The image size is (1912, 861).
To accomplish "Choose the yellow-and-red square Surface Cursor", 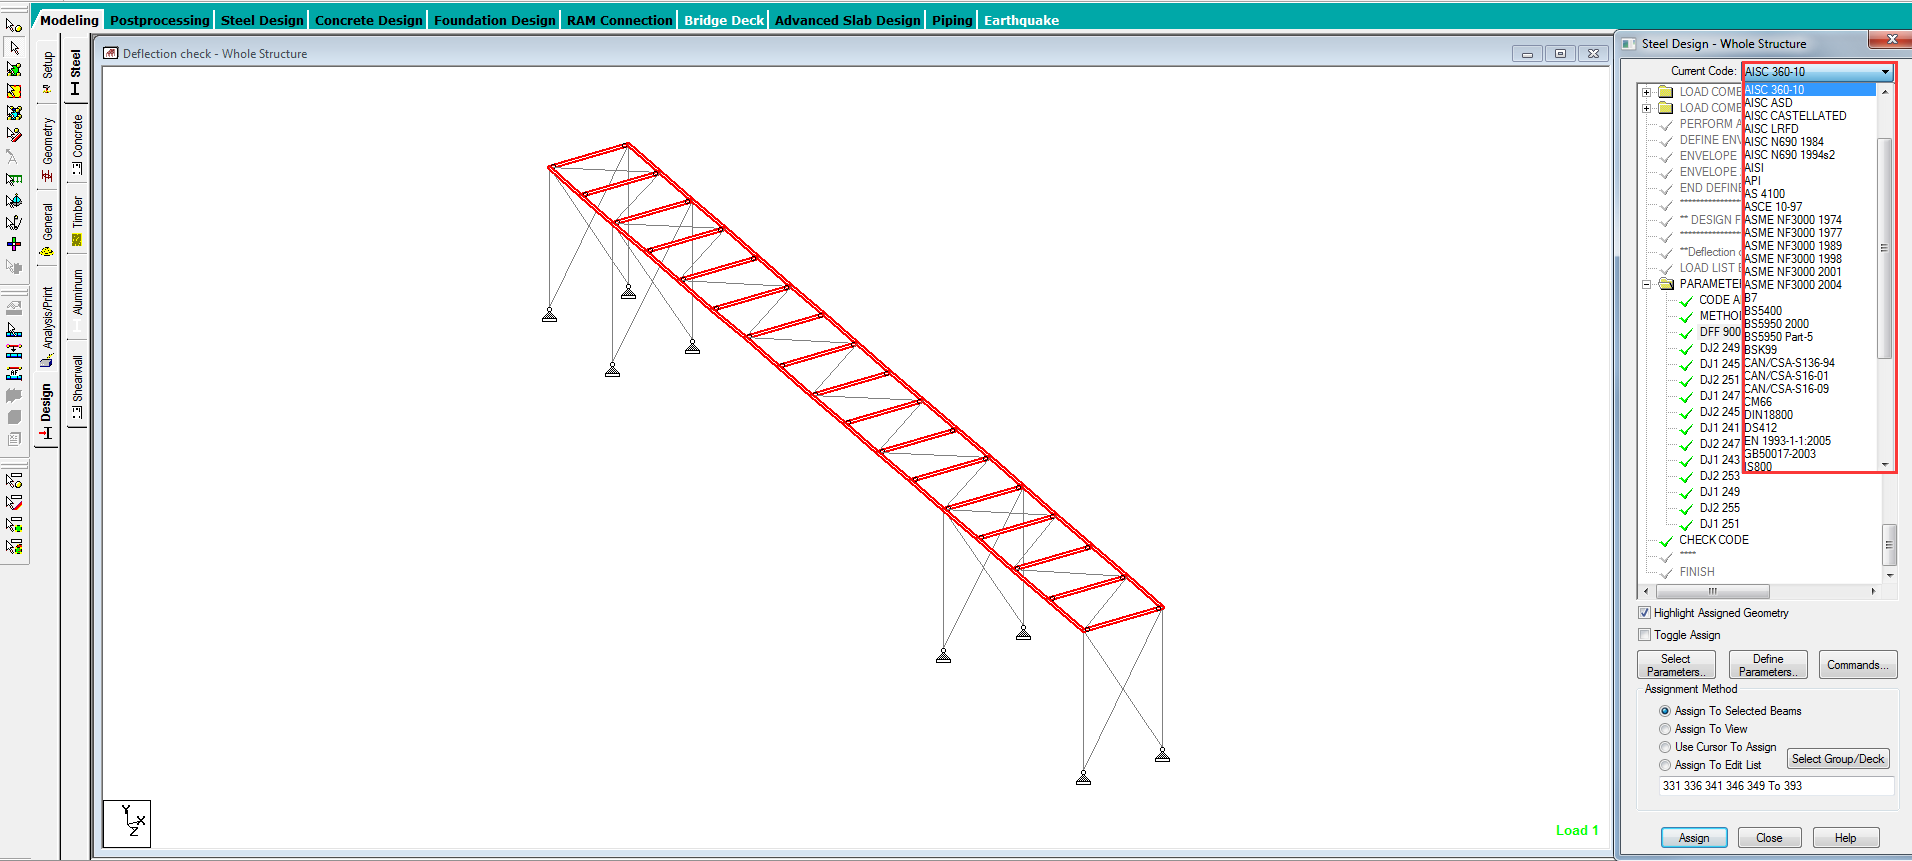I will tap(14, 91).
